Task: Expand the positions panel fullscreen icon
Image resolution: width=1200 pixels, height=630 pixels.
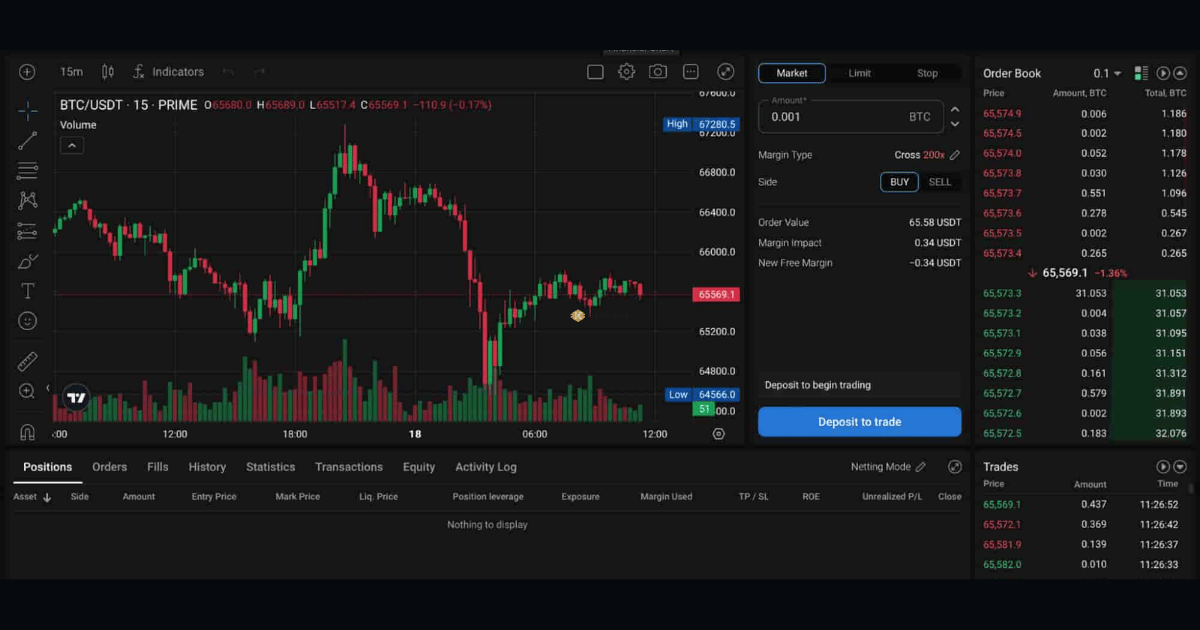Action: [955, 467]
